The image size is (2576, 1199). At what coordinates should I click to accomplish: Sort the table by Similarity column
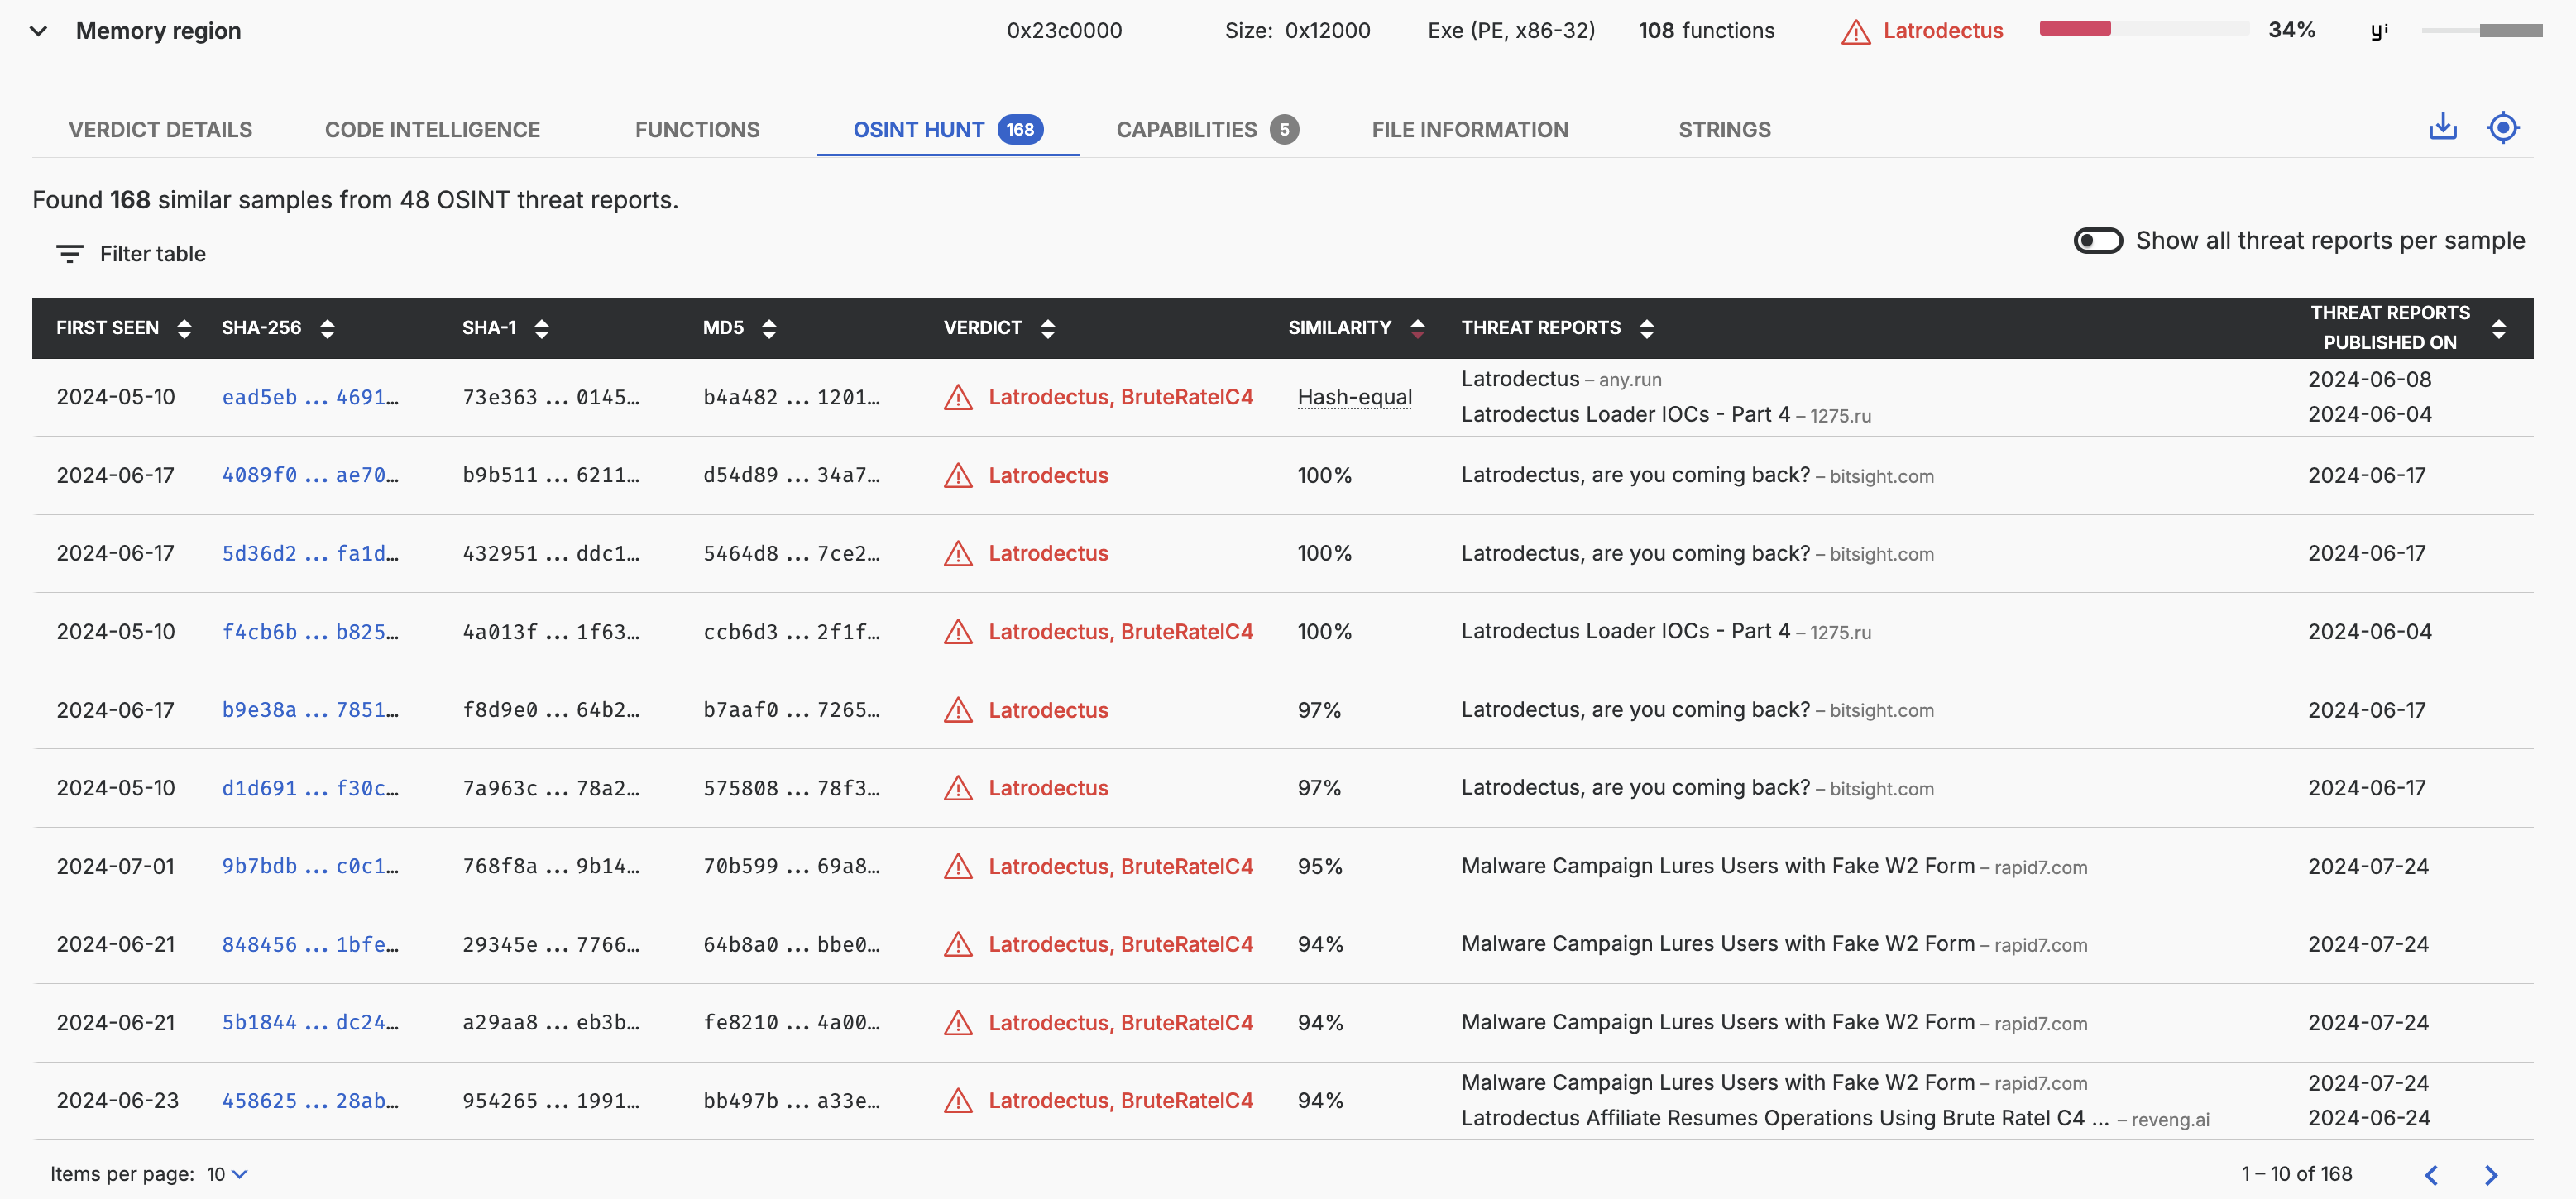pyautogui.click(x=1417, y=328)
